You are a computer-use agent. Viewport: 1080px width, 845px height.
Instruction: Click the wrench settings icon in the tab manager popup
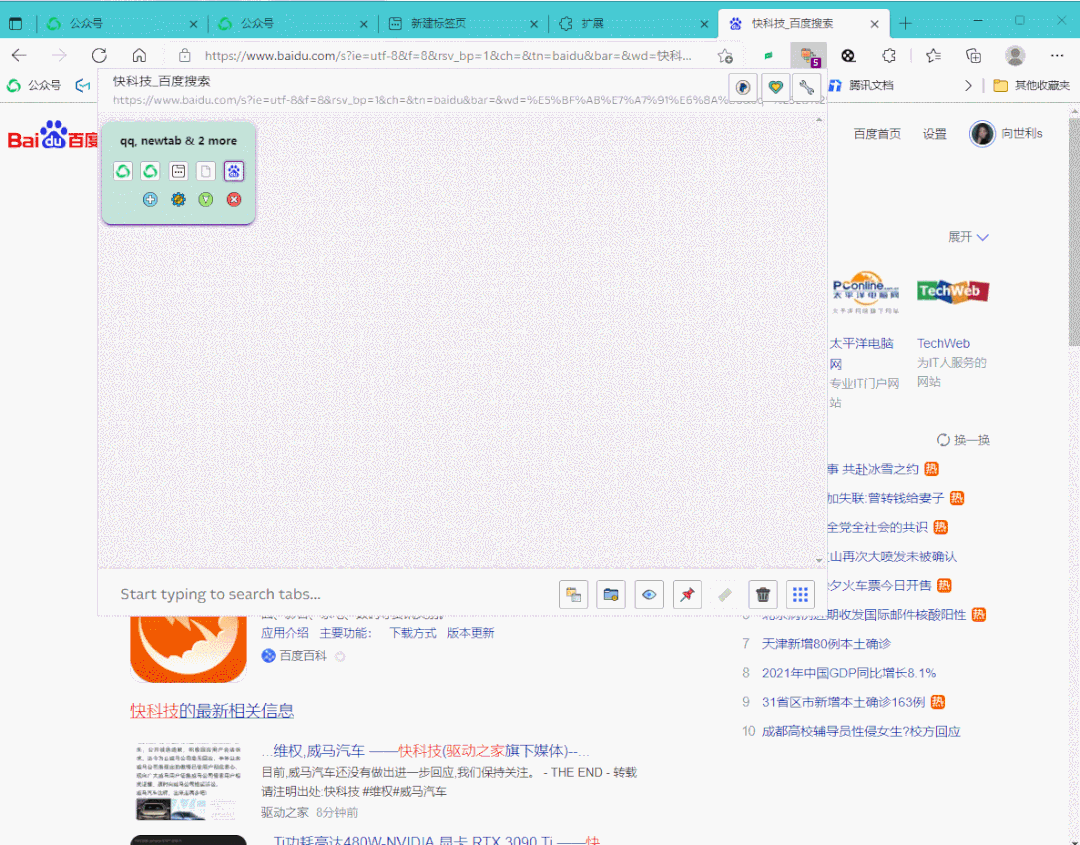tap(806, 87)
